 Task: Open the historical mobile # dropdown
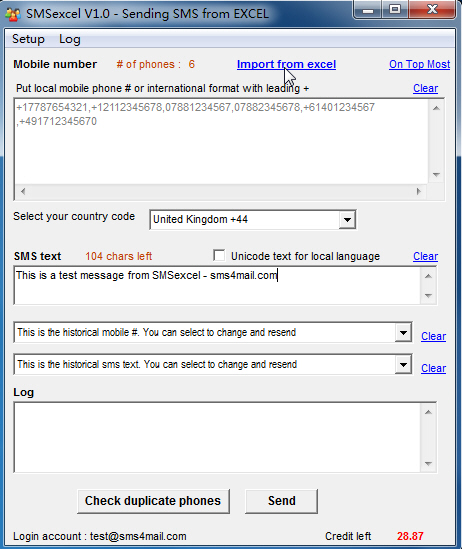click(403, 333)
